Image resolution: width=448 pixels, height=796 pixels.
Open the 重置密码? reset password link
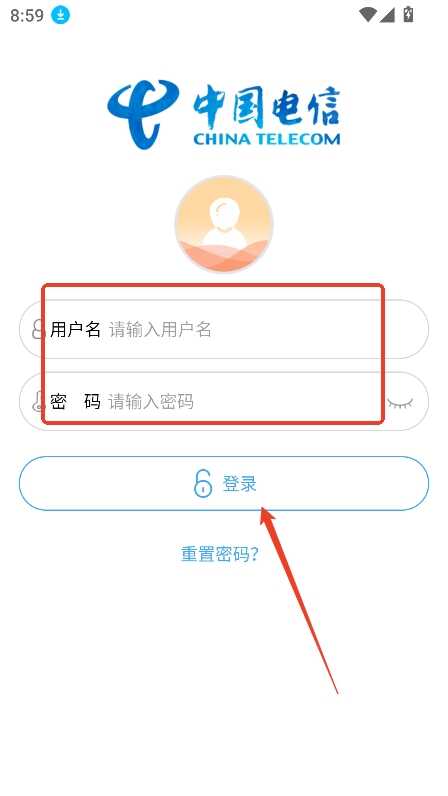tap(220, 553)
